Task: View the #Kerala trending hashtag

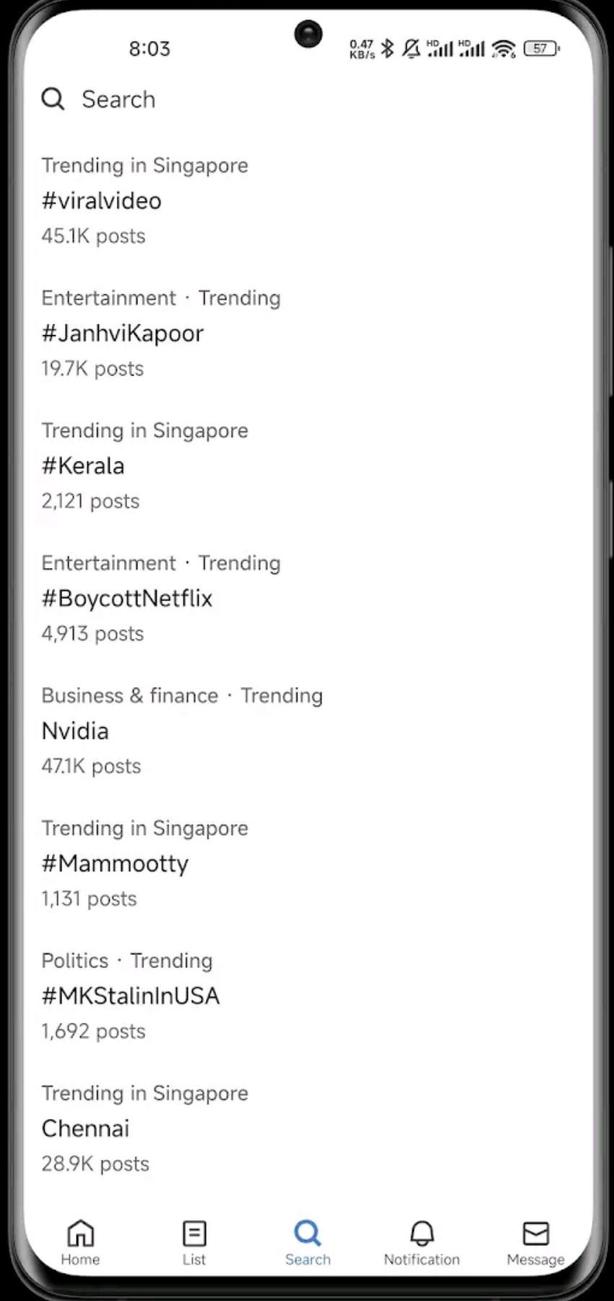Action: tap(83, 466)
